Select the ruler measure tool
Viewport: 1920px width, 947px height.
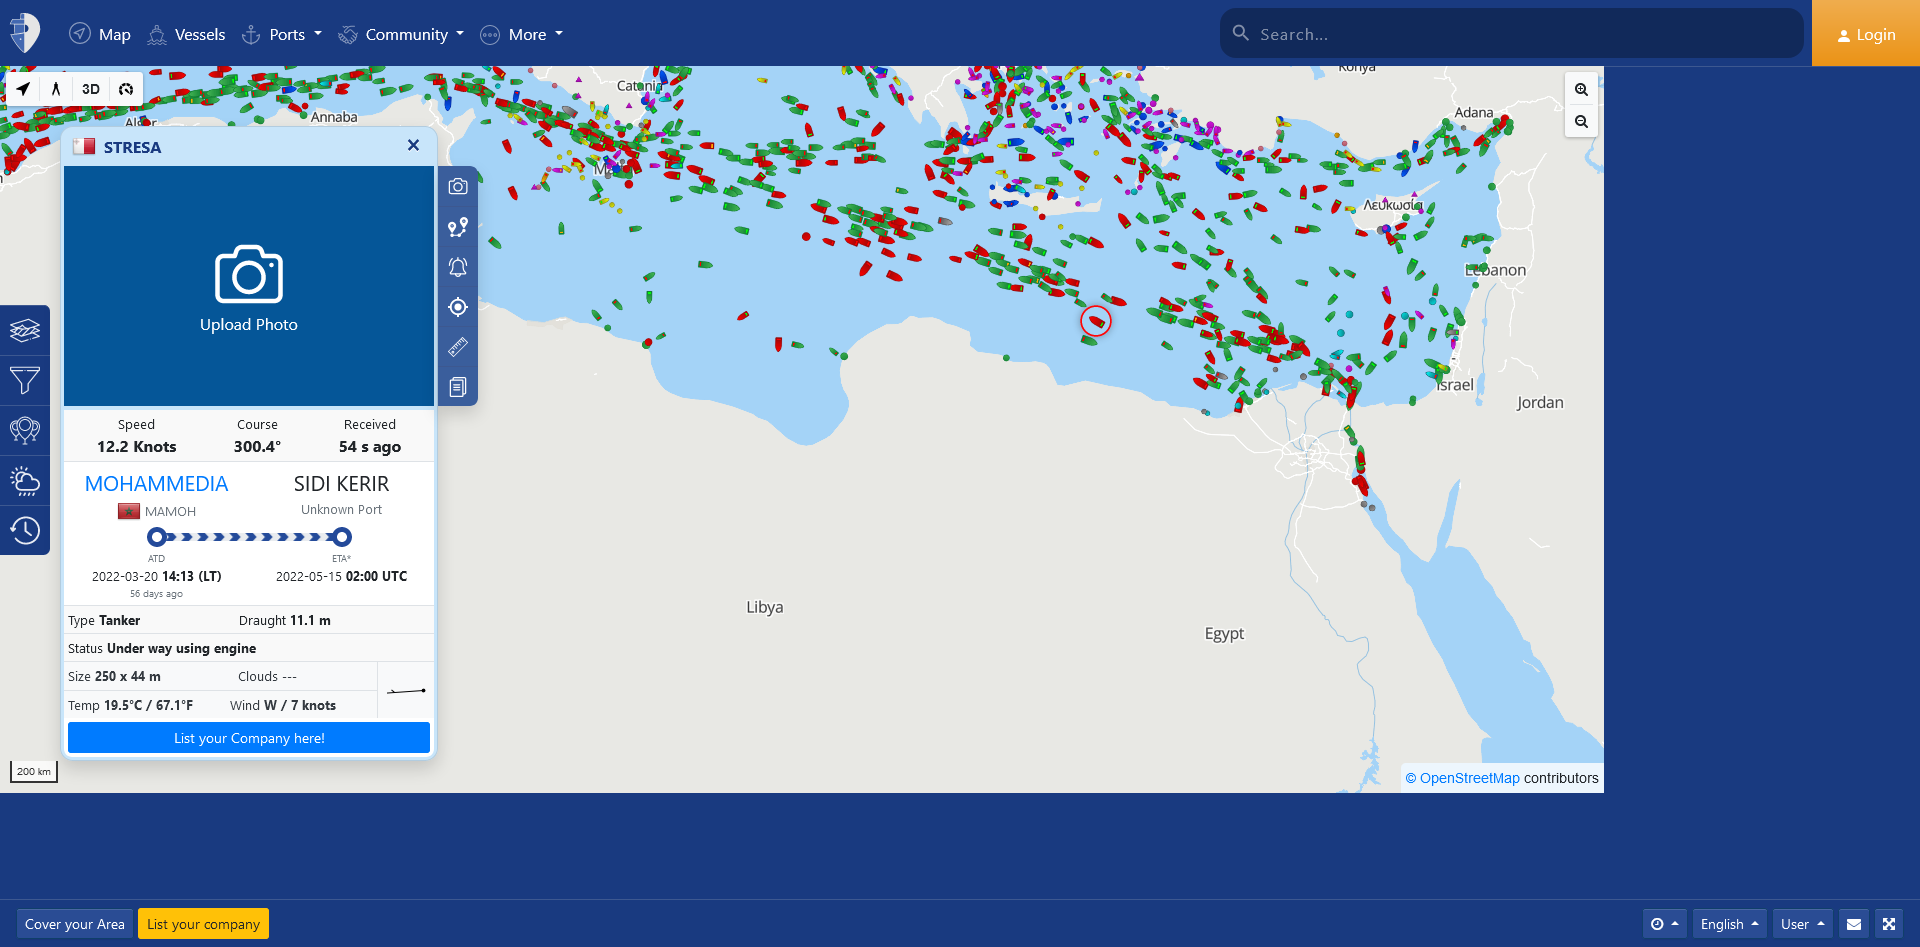tap(458, 347)
